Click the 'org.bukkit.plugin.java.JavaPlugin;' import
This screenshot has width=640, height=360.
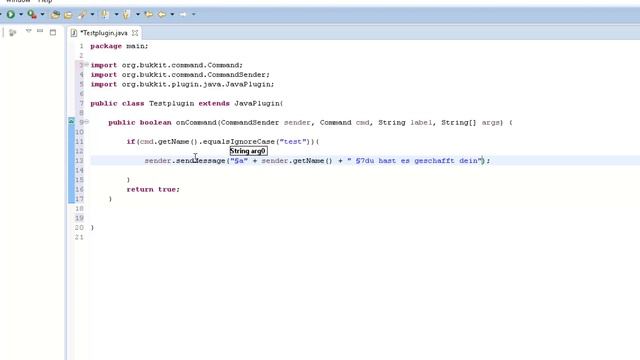198,84
